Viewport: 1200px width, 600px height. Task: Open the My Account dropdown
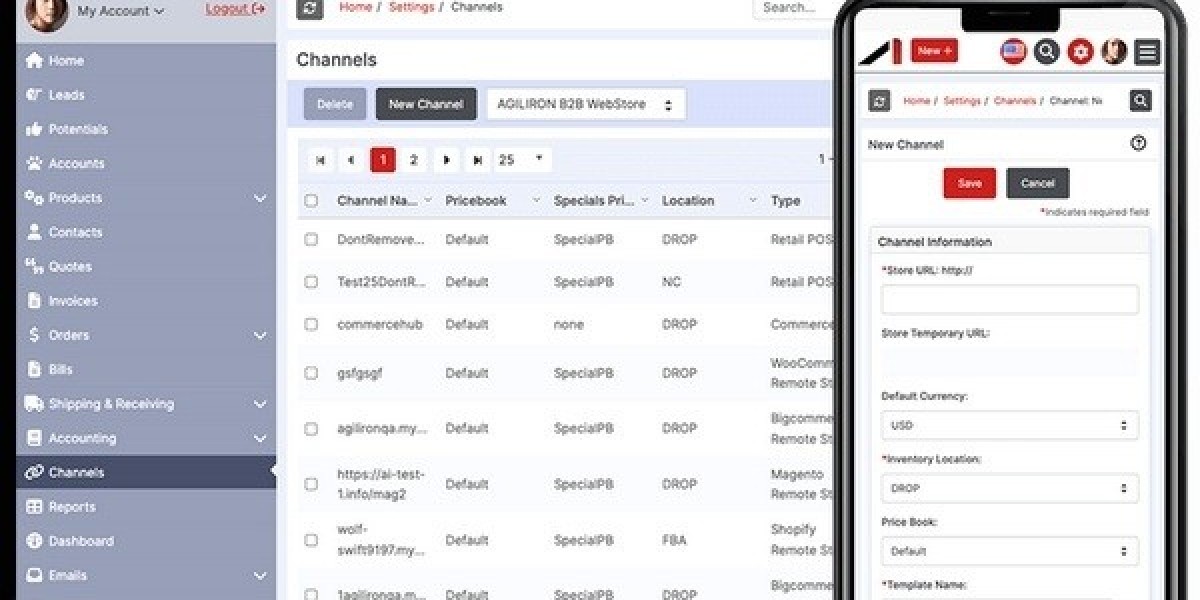120,11
